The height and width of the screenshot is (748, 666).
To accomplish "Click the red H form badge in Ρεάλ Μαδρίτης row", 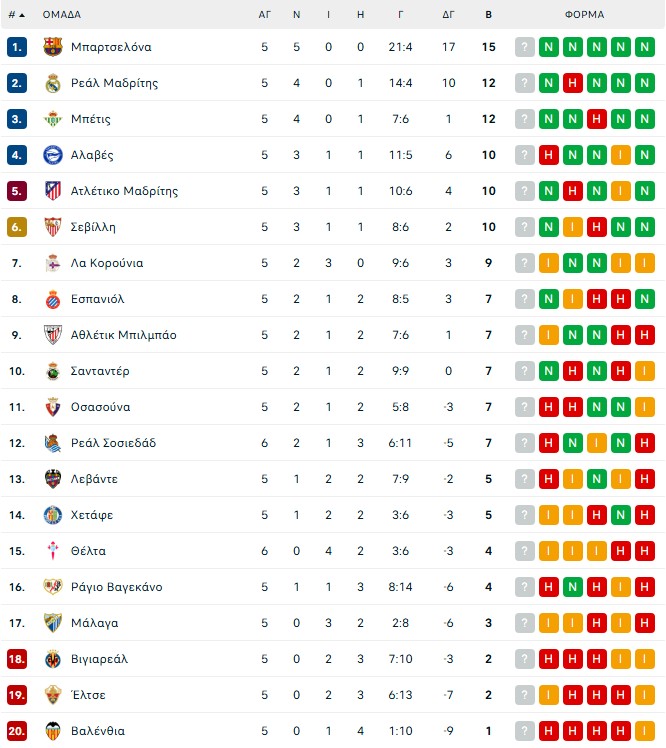I will click(572, 83).
